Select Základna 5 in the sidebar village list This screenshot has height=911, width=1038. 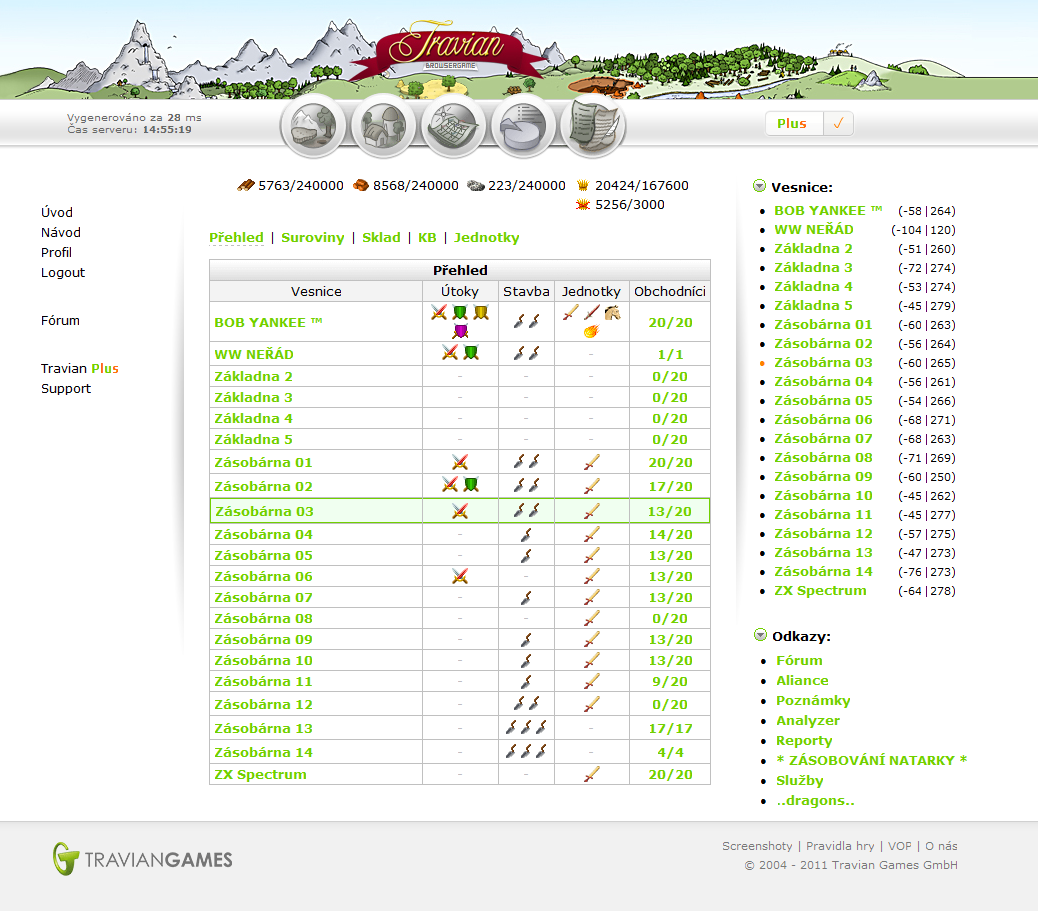[x=813, y=306]
